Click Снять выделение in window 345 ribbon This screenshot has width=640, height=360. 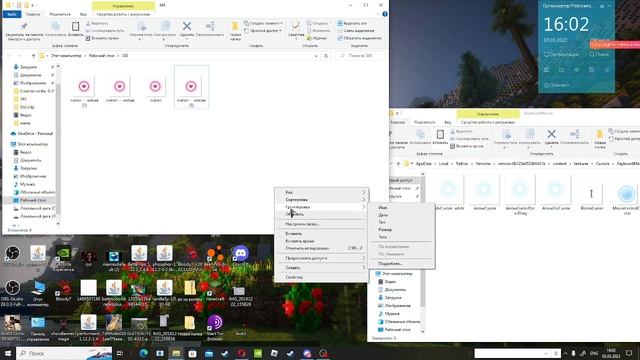click(356, 31)
